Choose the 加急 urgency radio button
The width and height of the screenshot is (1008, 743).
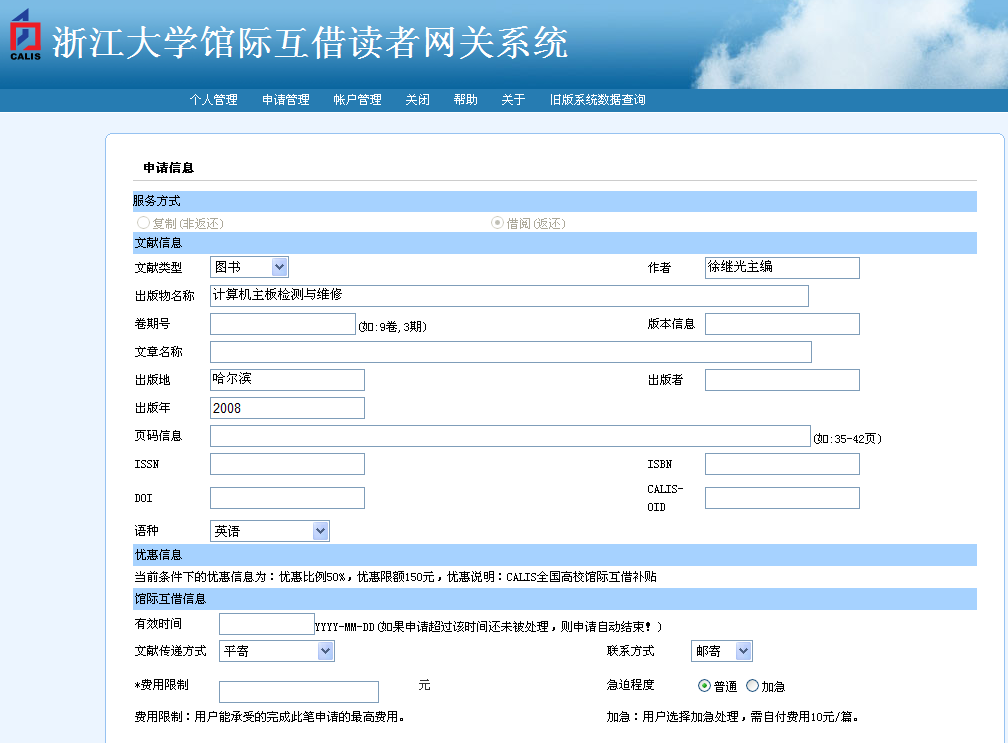pos(752,686)
